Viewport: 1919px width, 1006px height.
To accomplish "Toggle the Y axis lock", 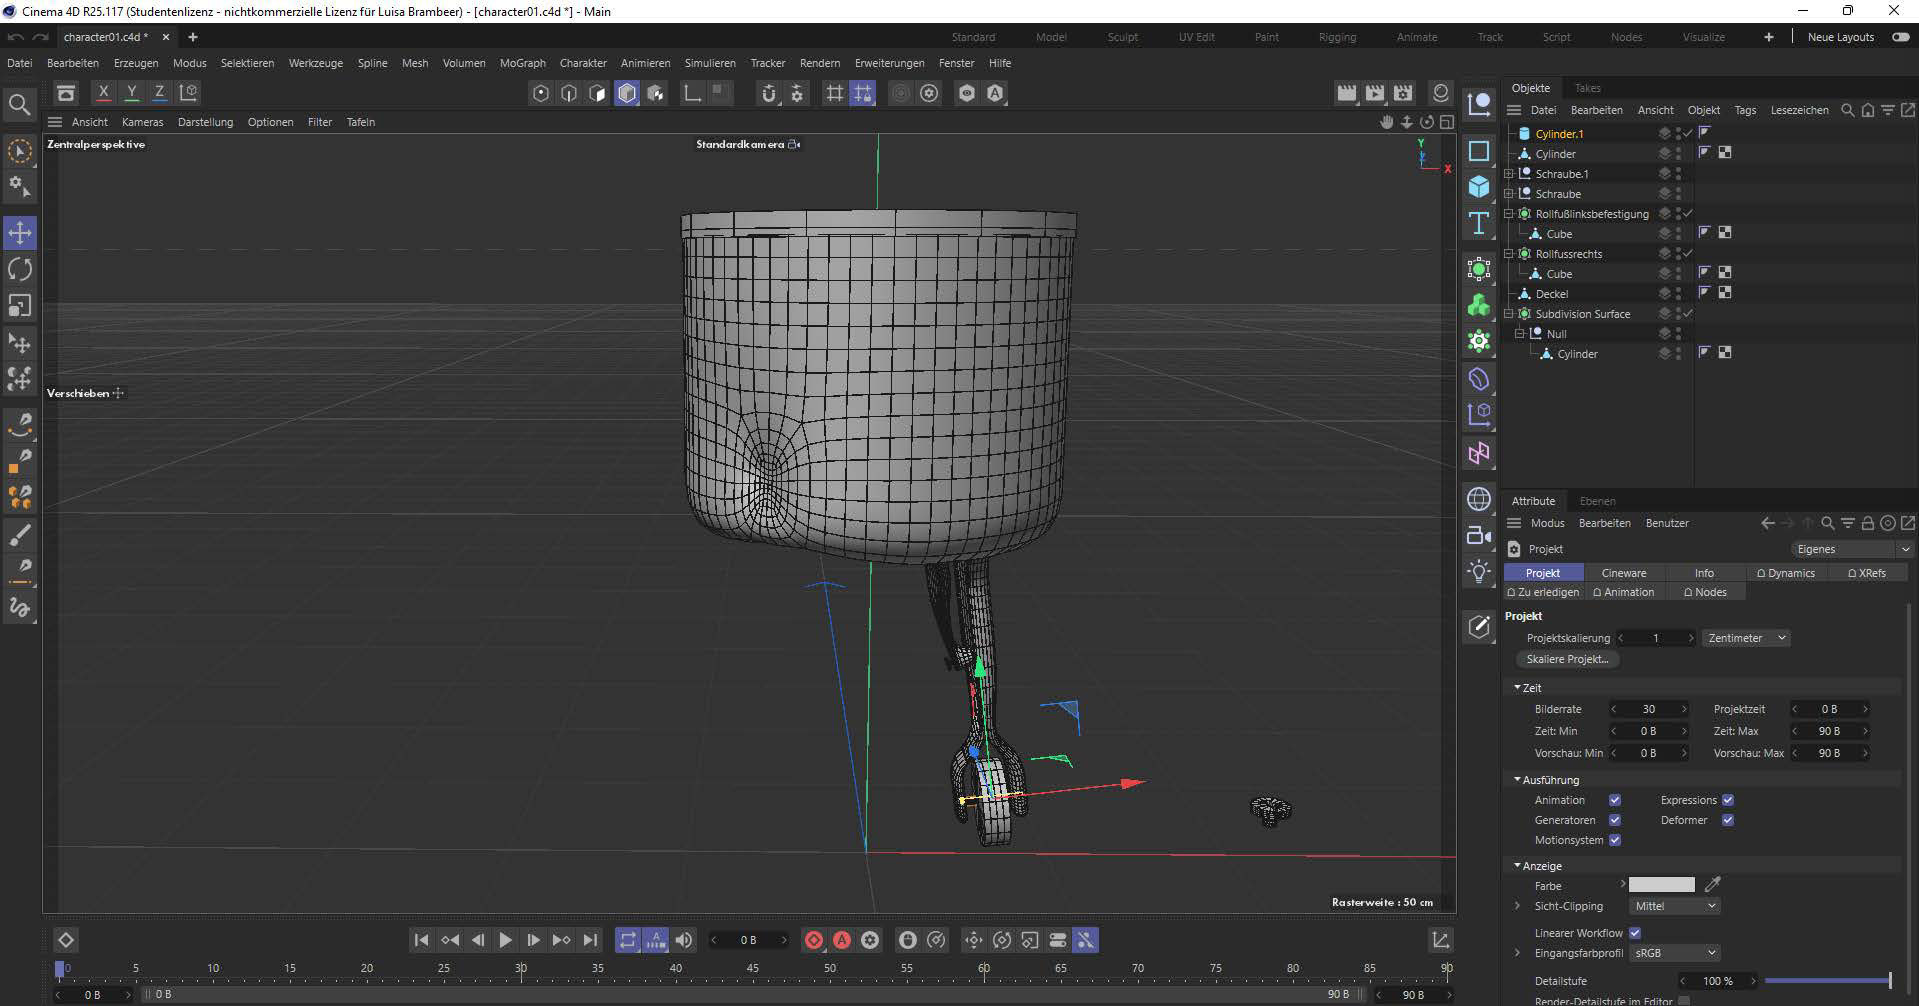I will [131, 92].
